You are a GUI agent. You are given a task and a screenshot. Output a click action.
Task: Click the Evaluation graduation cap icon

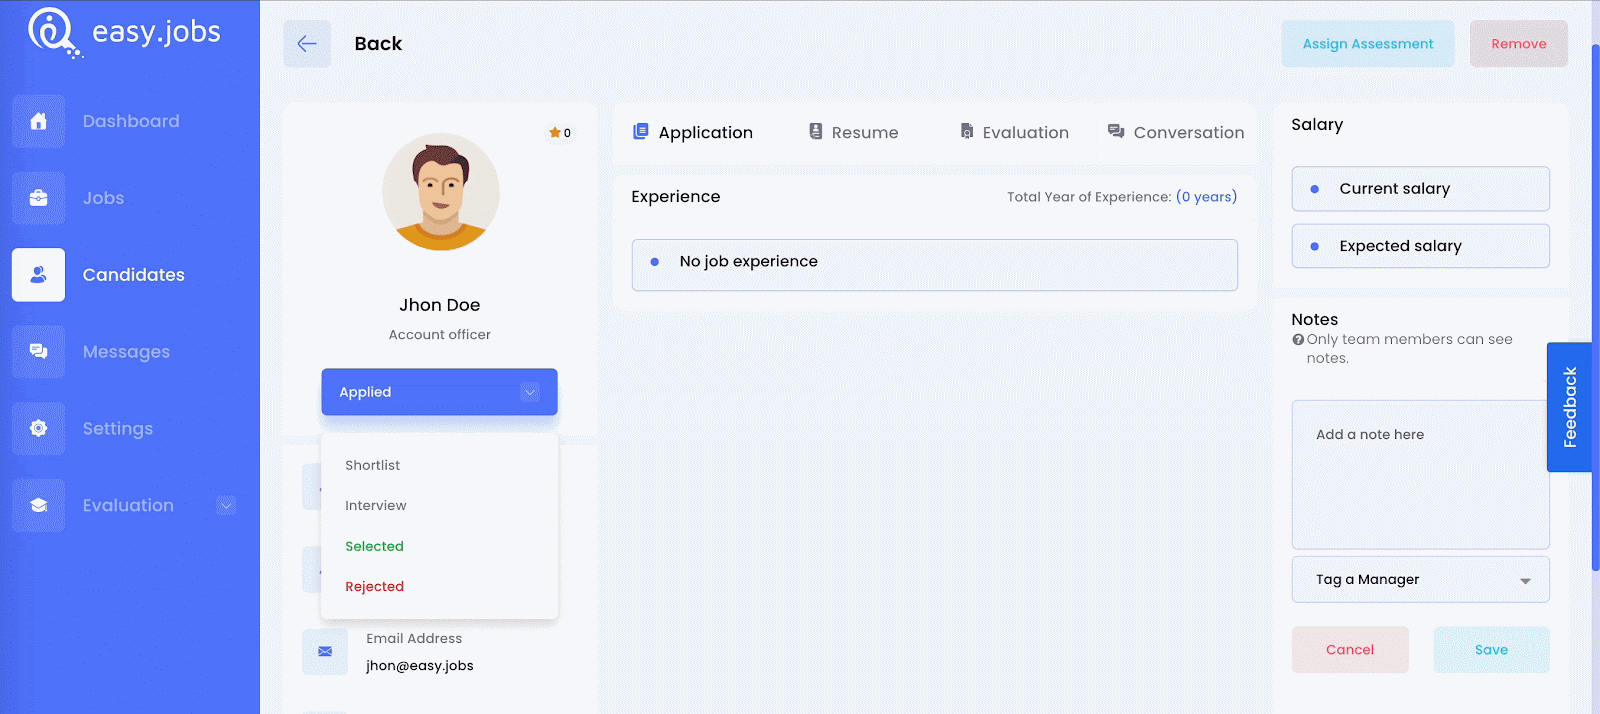(x=38, y=505)
